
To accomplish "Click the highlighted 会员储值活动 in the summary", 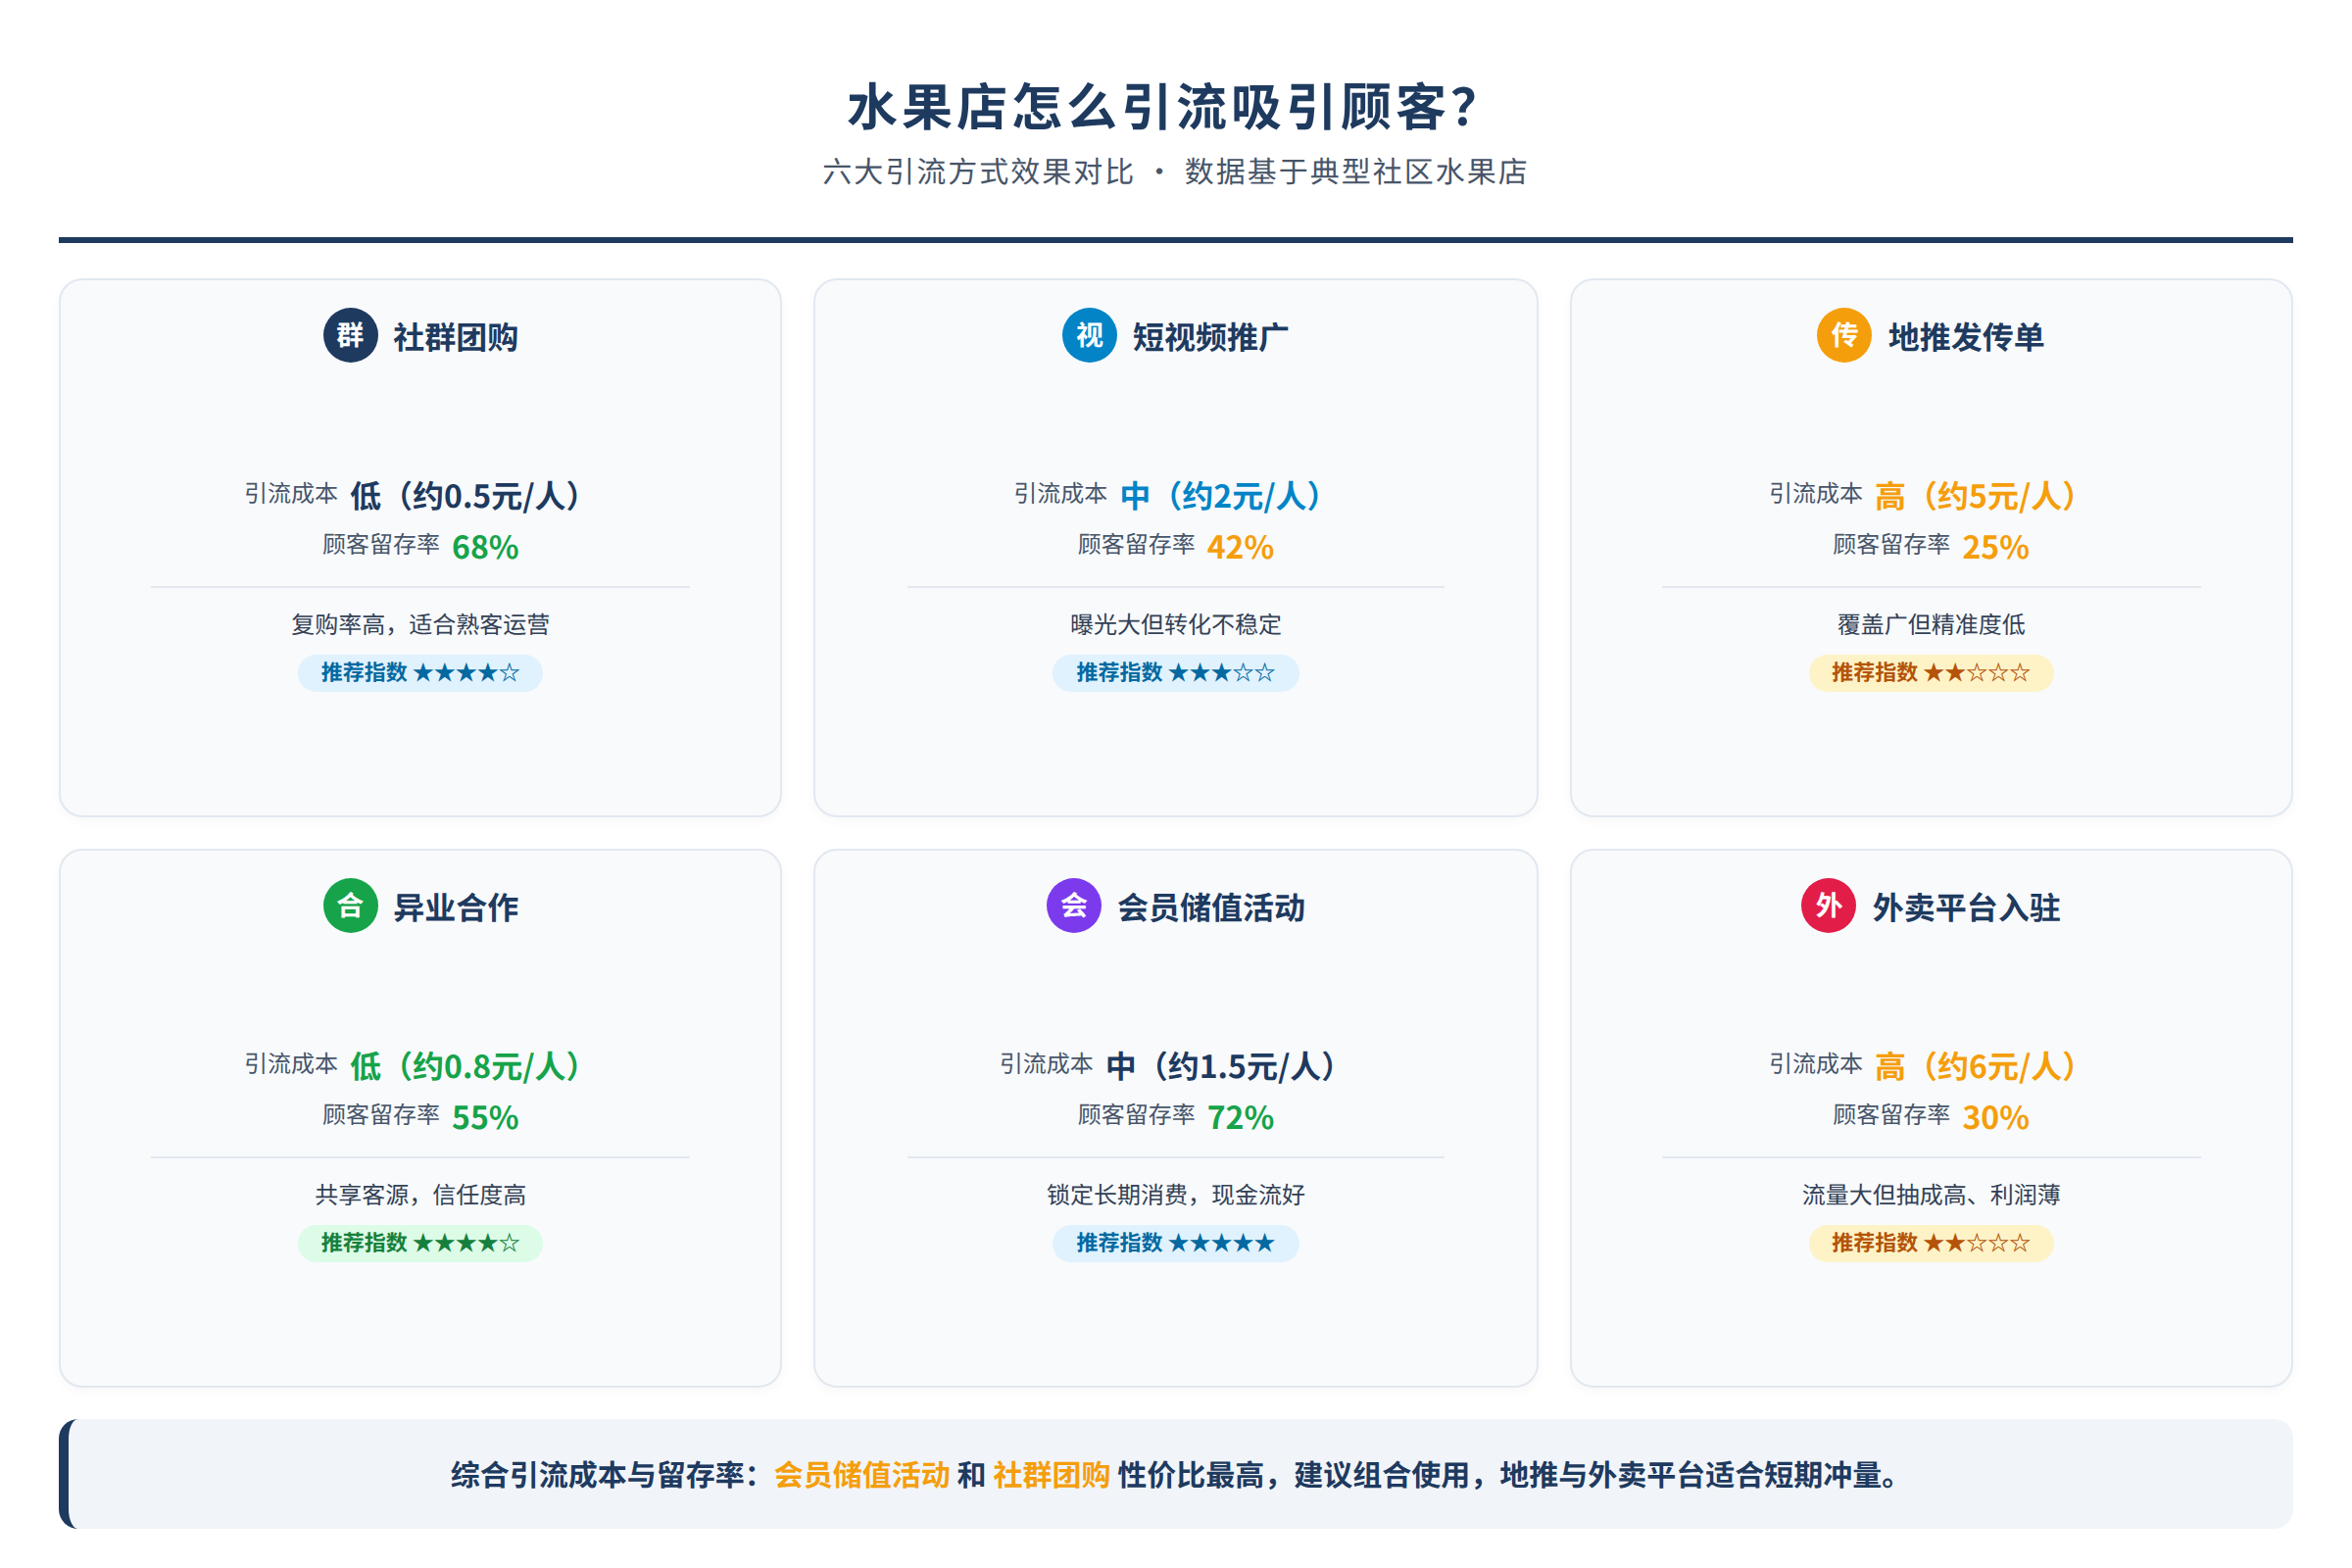I will (861, 1474).
